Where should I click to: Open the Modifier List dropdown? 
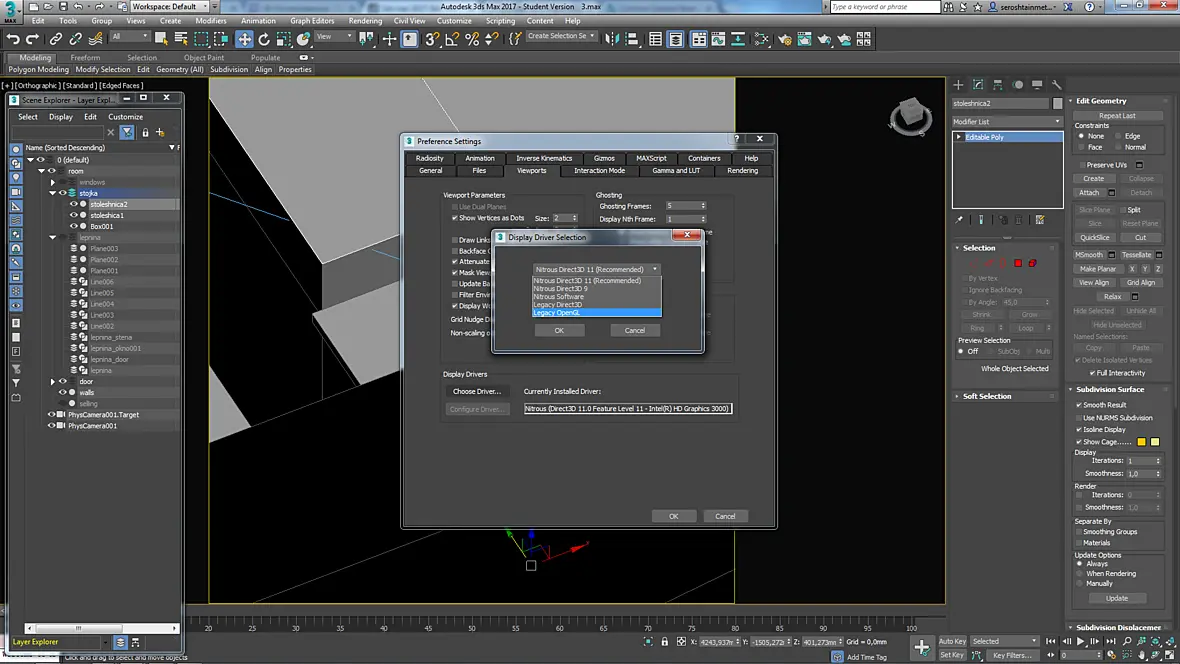[x=1007, y=121]
